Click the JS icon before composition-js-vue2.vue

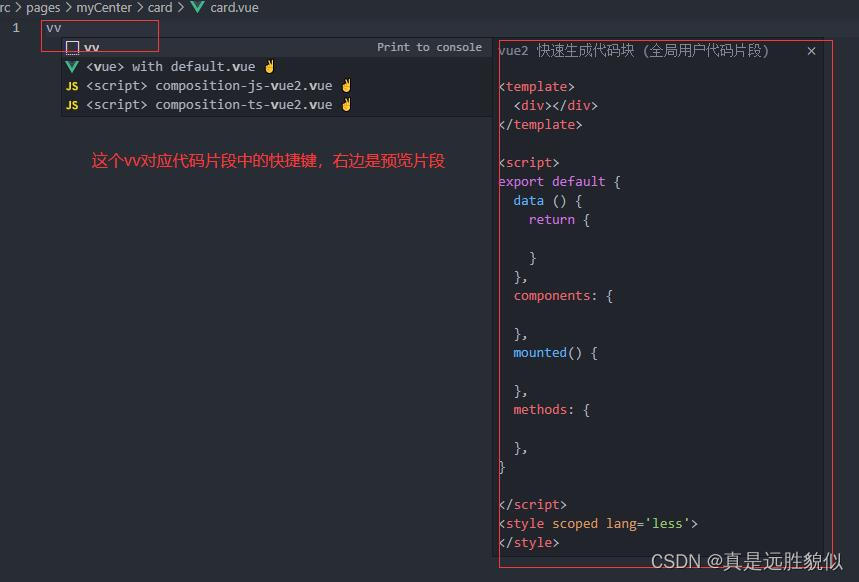(x=71, y=85)
